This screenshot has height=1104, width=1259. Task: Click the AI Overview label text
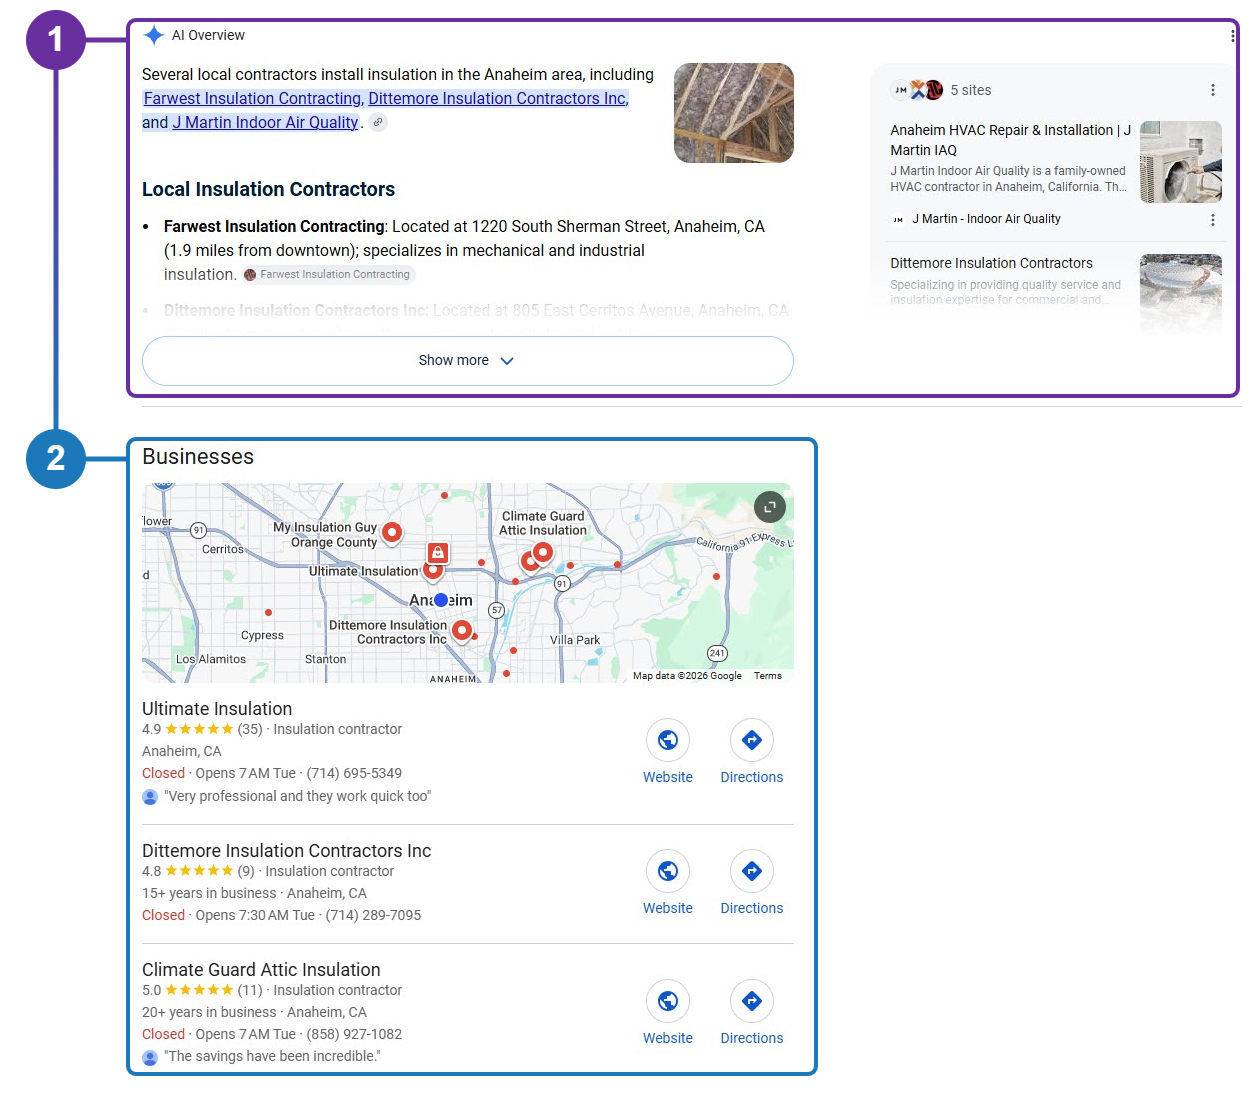(208, 35)
